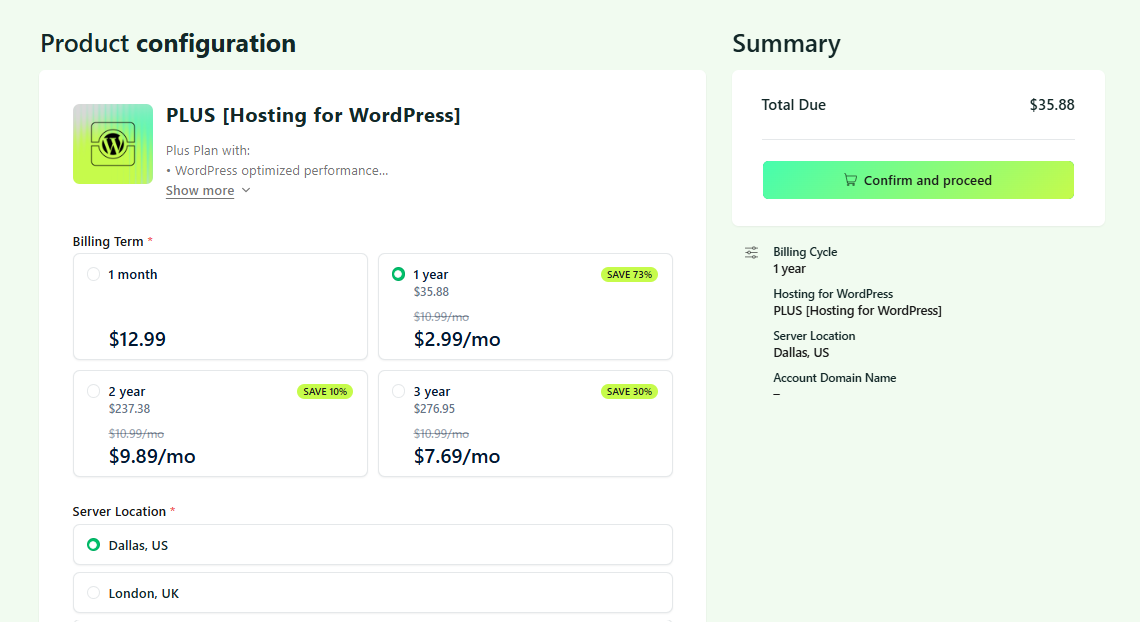Viewport: 1140px width, 622px height.
Task: Click the $9.89/mo price
Action: pyautogui.click(x=152, y=456)
